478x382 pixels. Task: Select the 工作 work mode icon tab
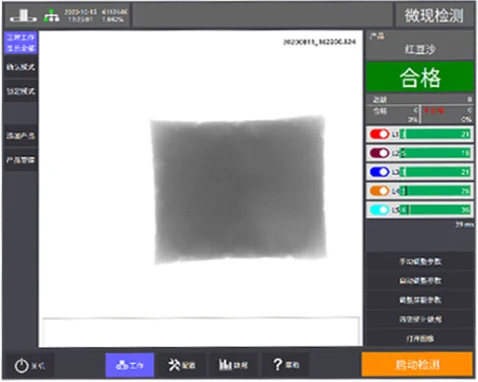click(130, 365)
